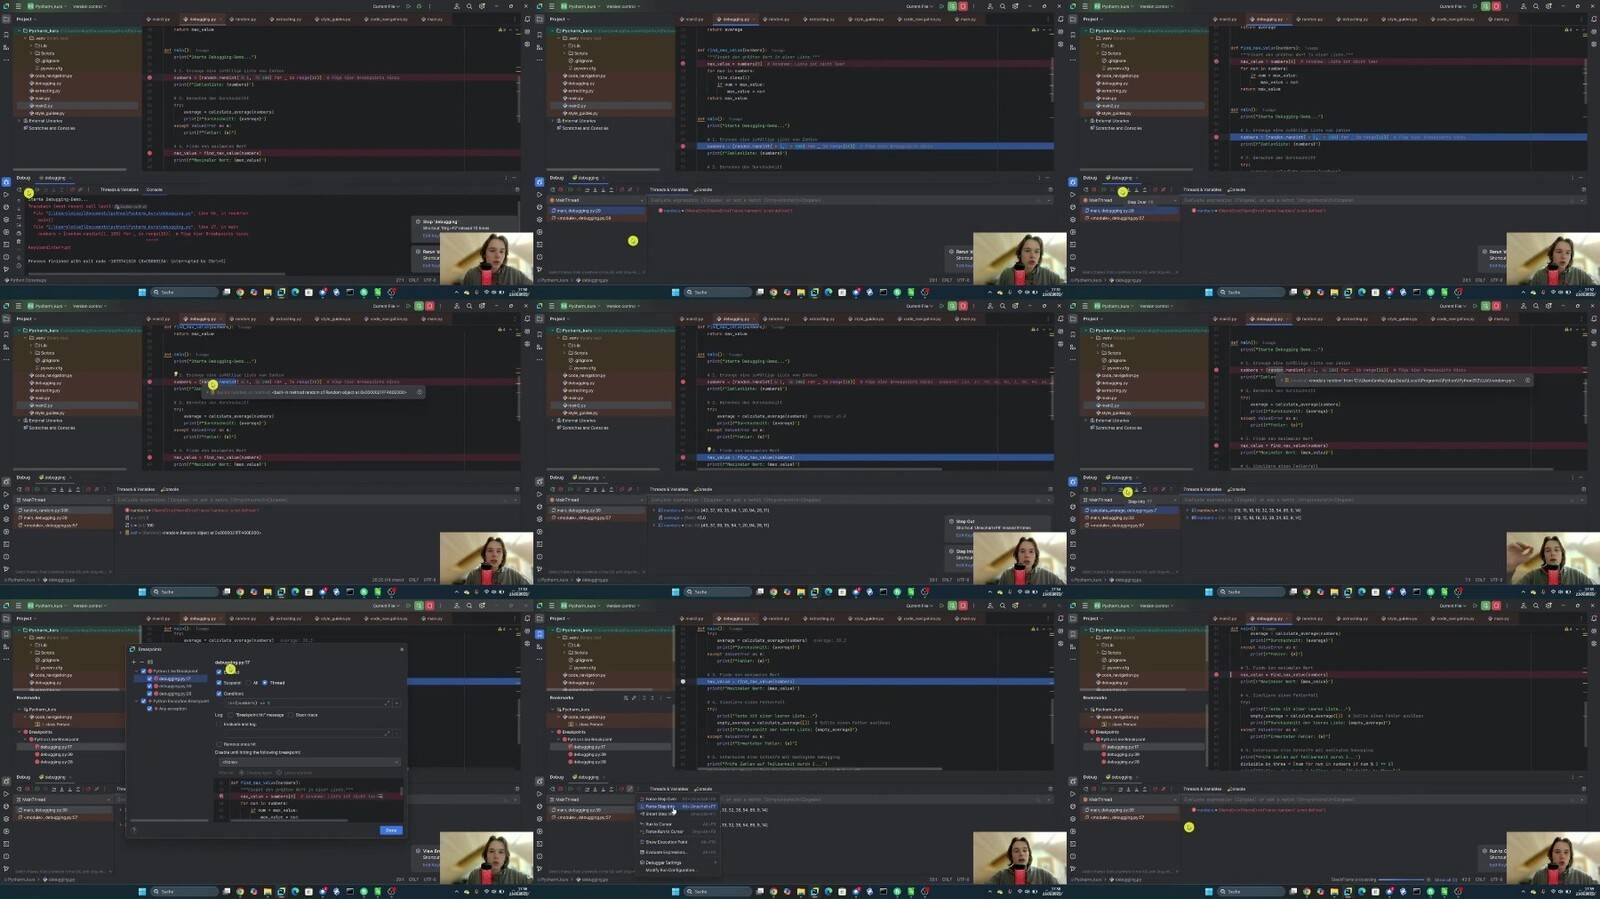Toggle the Enabled checkbox for debugging.py:17
The width and height of the screenshot is (1600, 899).
(x=219, y=671)
